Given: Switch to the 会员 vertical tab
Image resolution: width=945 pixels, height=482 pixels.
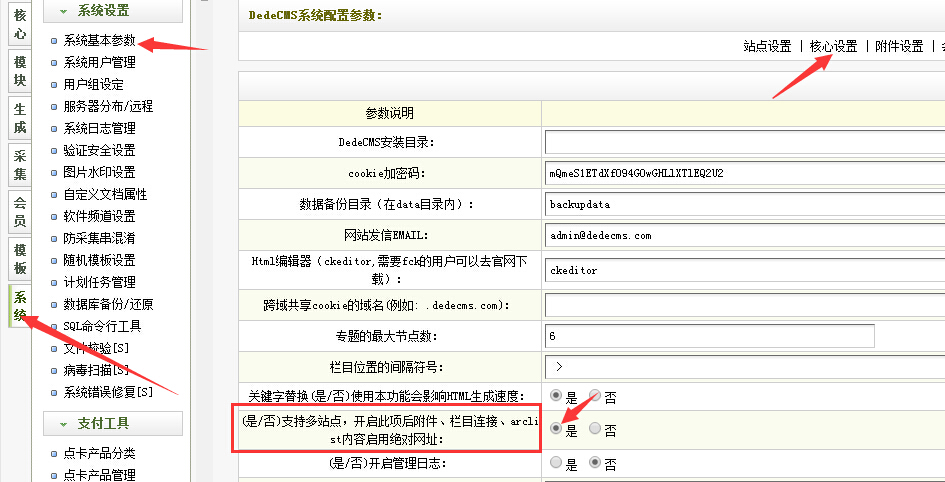Looking at the screenshot, I should 20,212.
